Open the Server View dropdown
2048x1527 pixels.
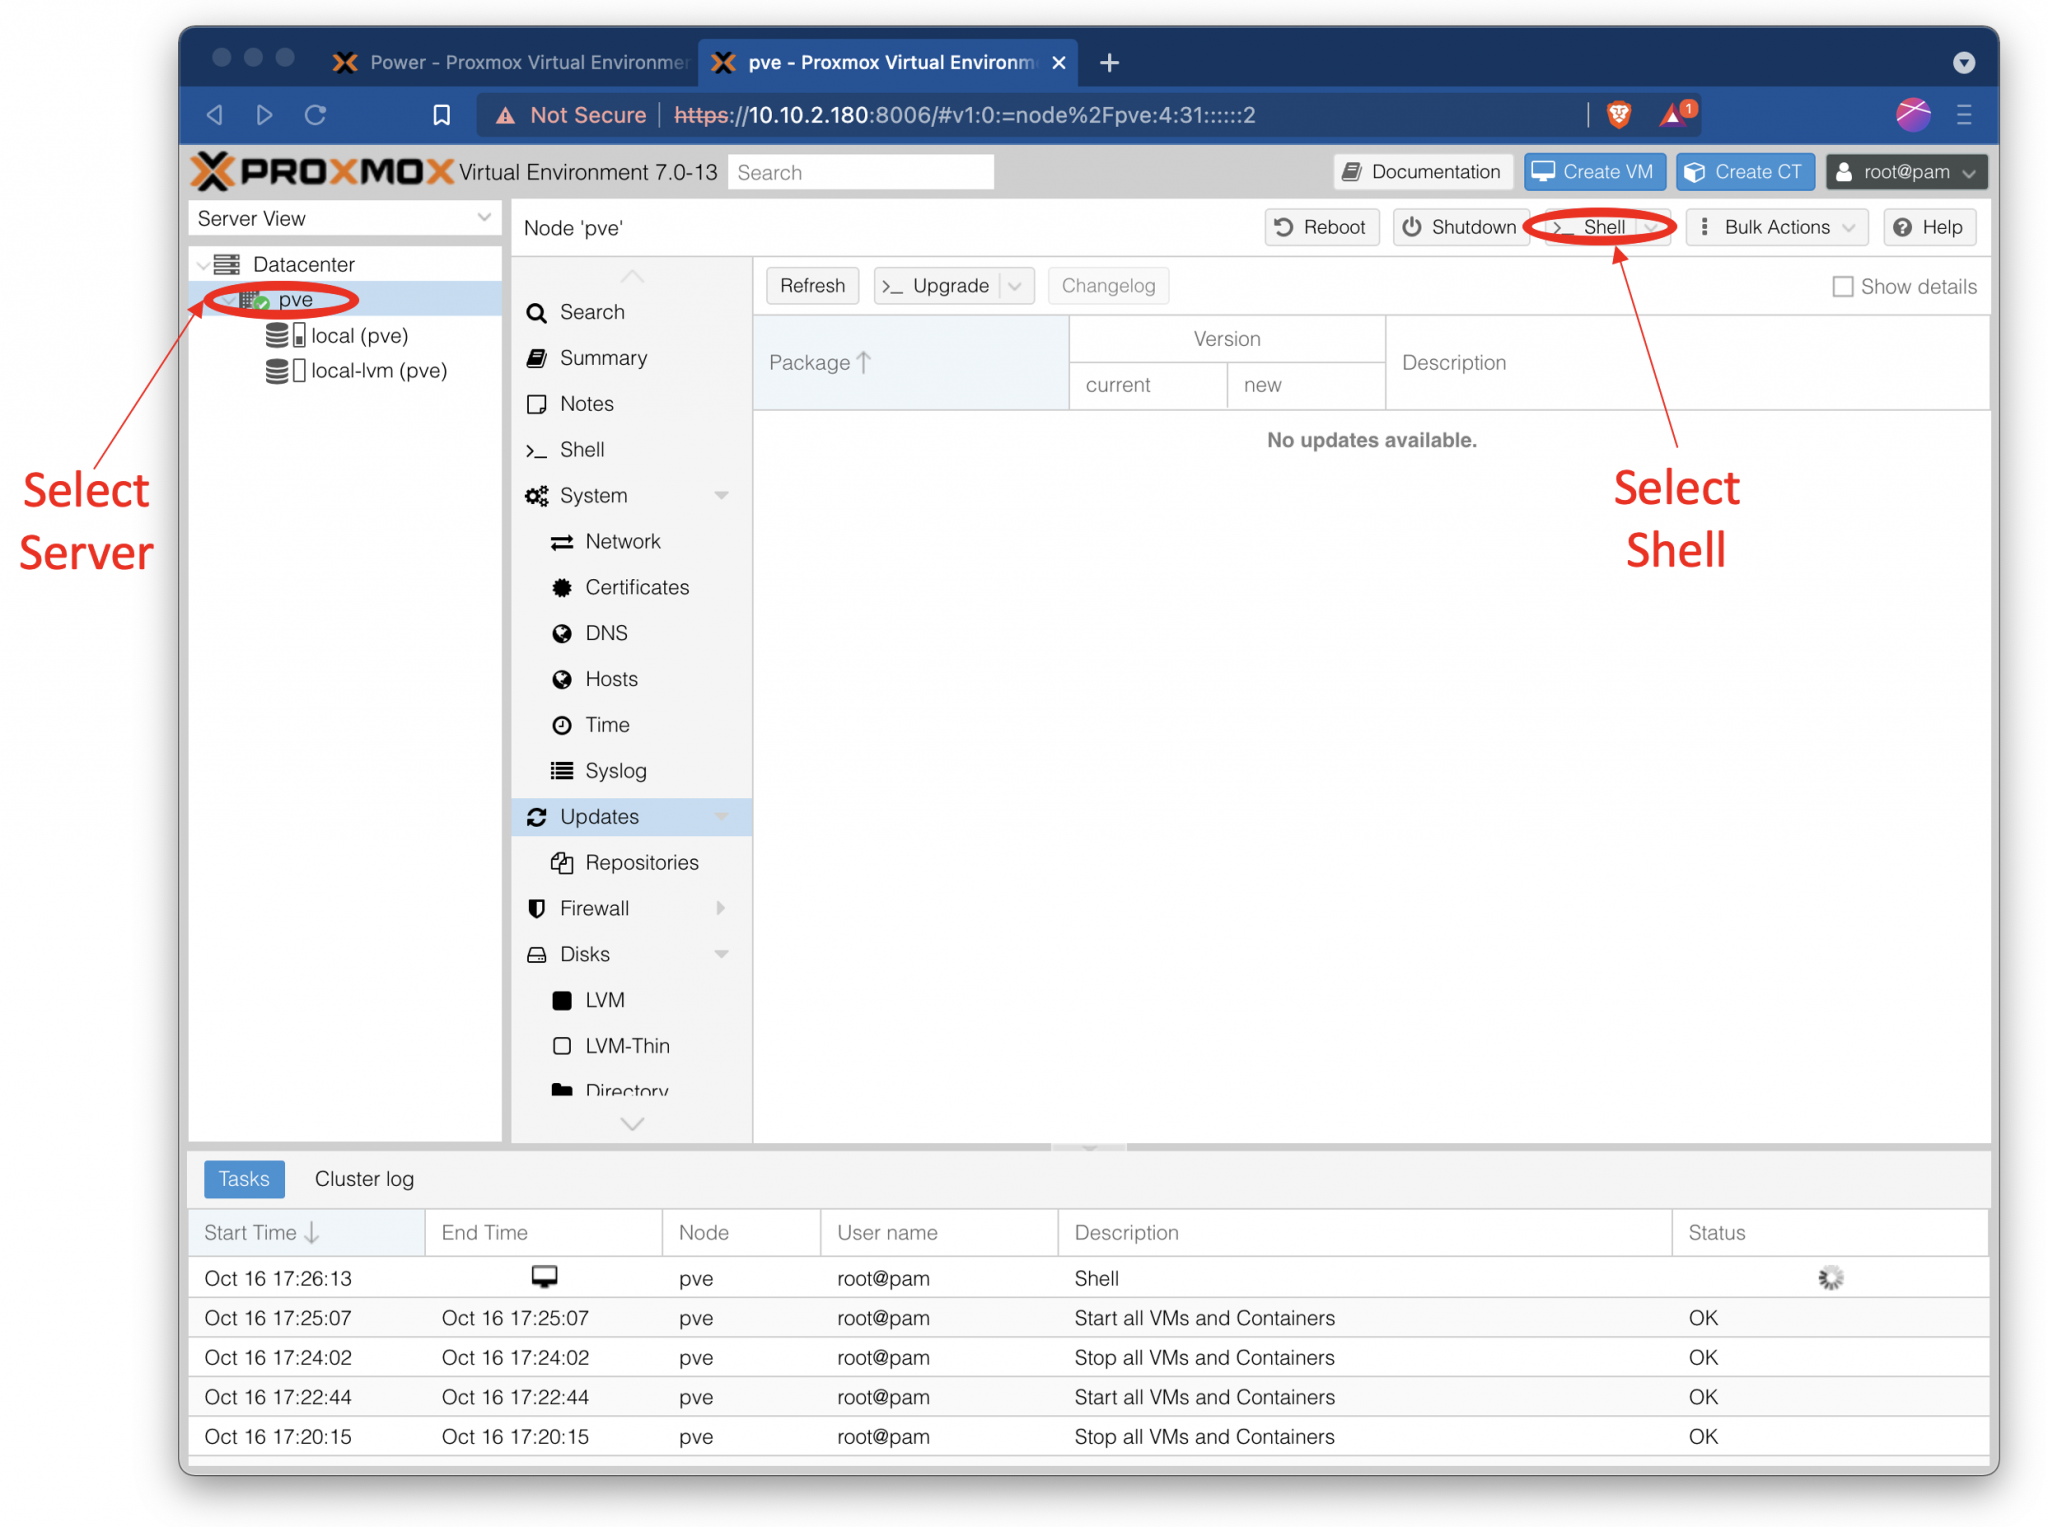(x=344, y=218)
